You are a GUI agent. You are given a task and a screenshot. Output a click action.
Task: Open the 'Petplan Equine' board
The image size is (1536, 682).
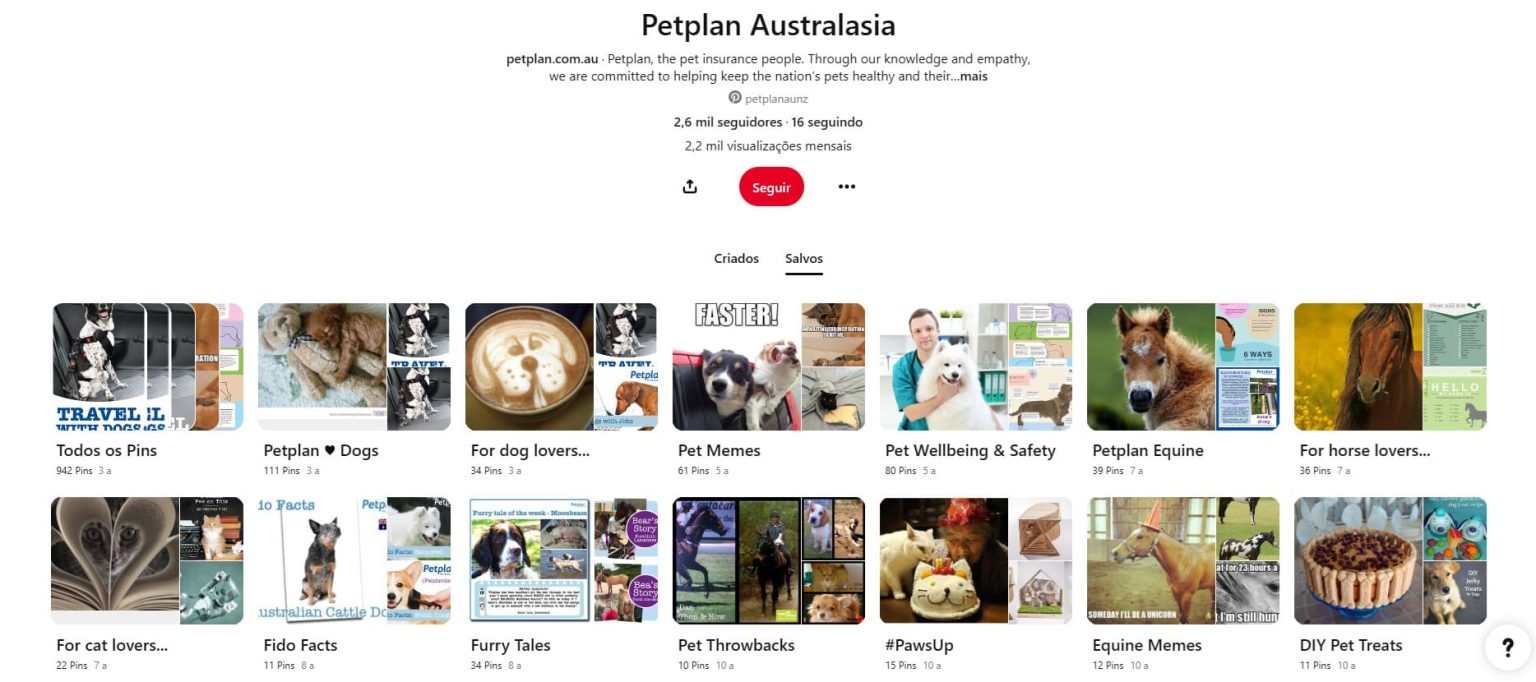pyautogui.click(x=1183, y=367)
